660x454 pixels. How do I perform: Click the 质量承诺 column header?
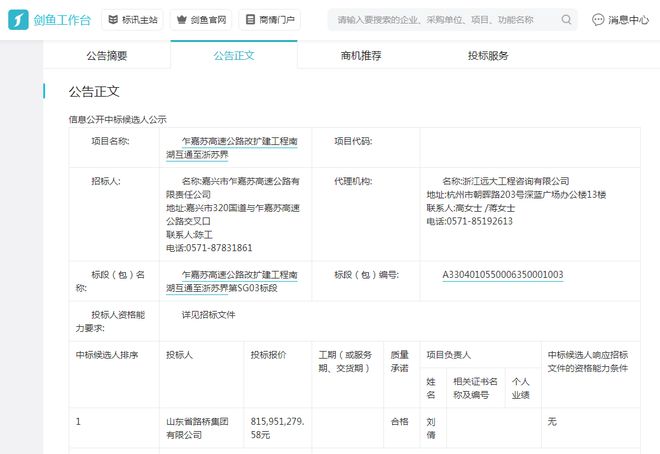399,361
